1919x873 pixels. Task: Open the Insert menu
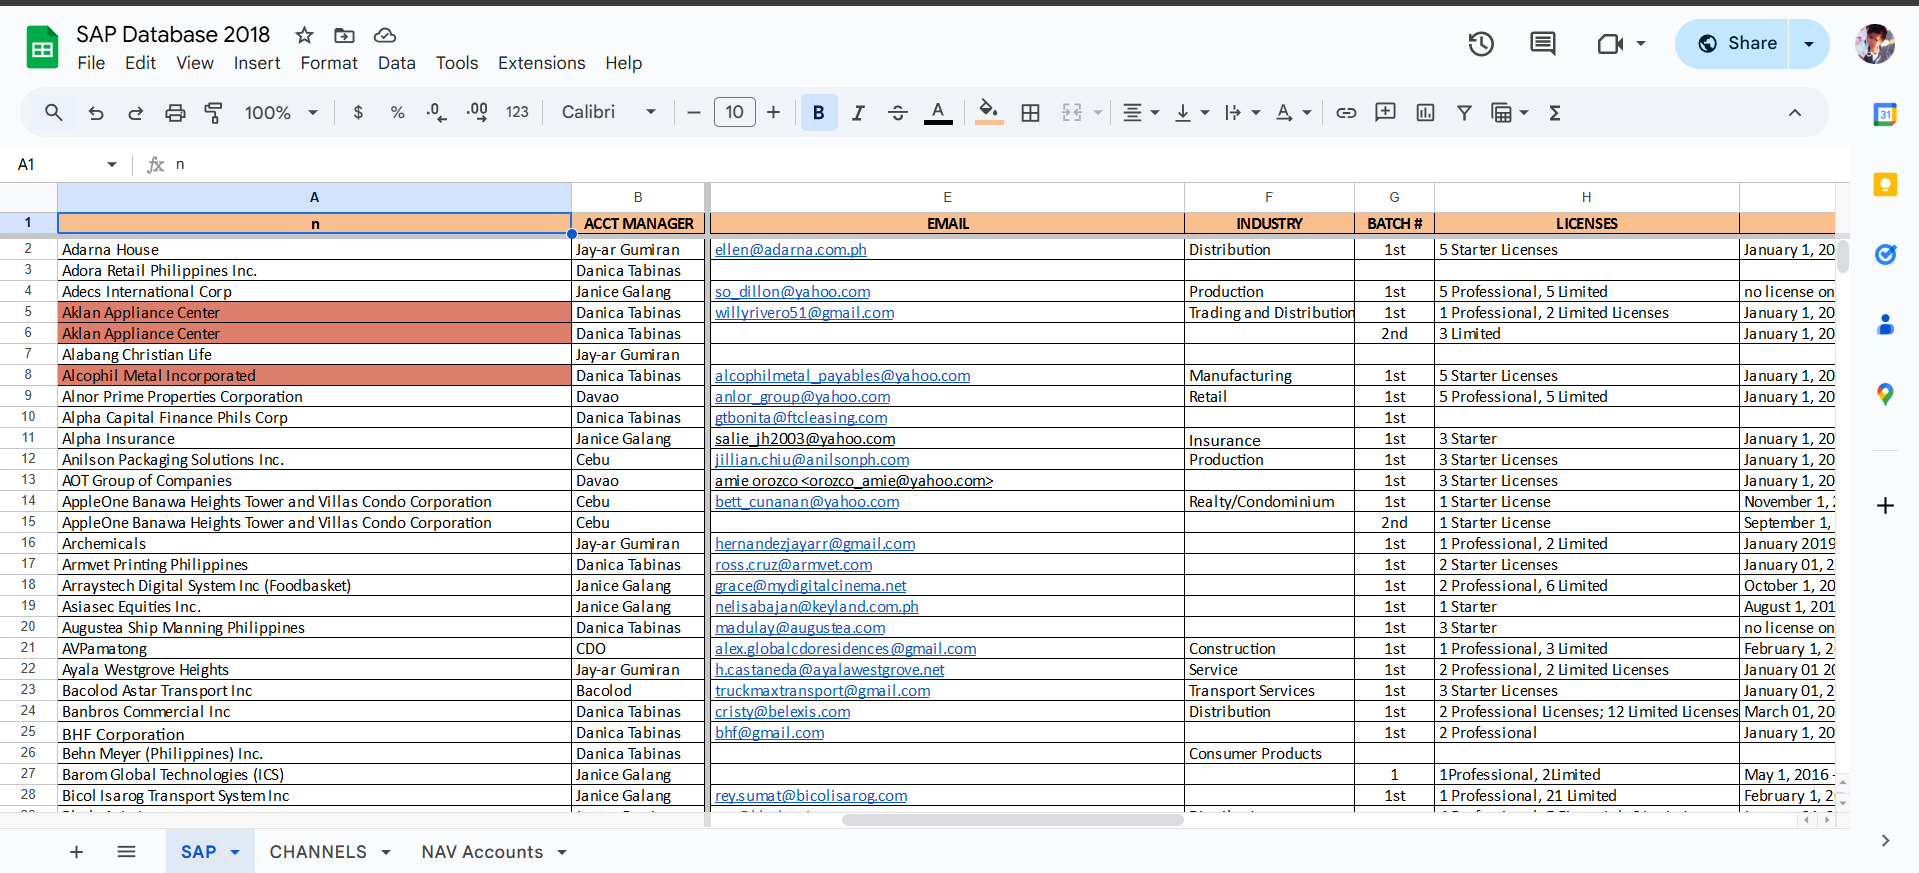coord(257,63)
